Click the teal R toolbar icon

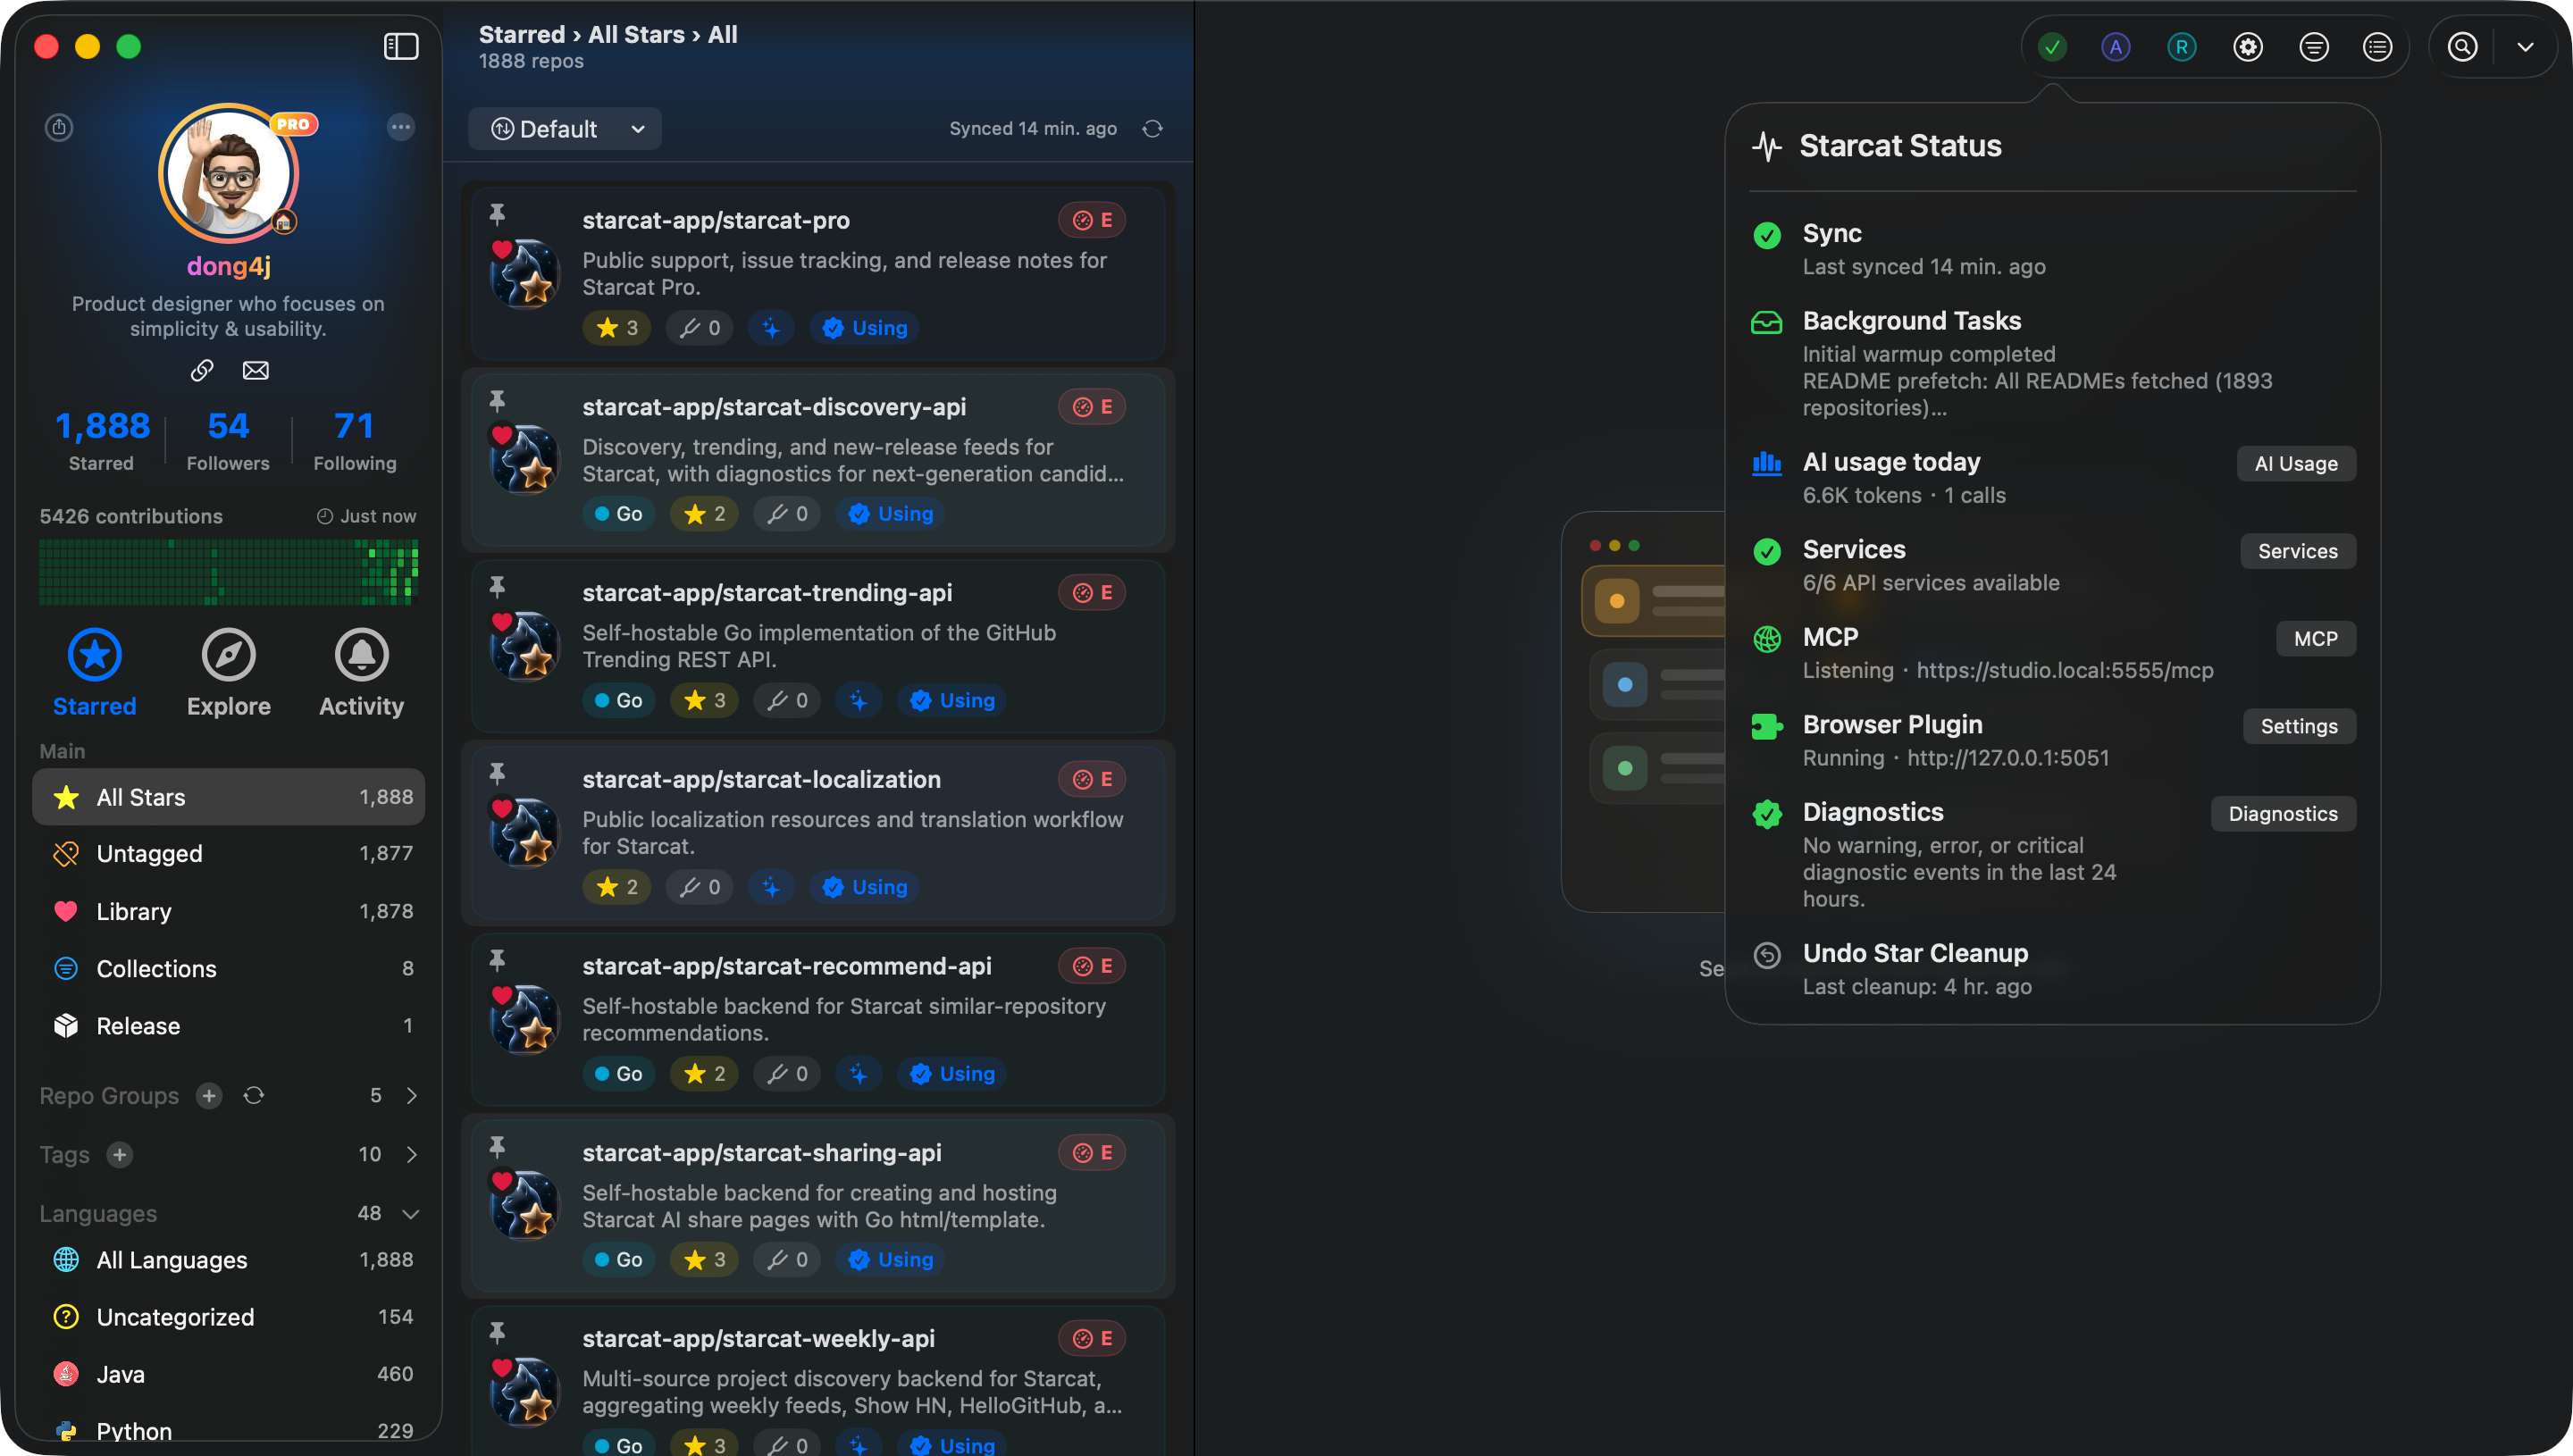tap(2182, 47)
